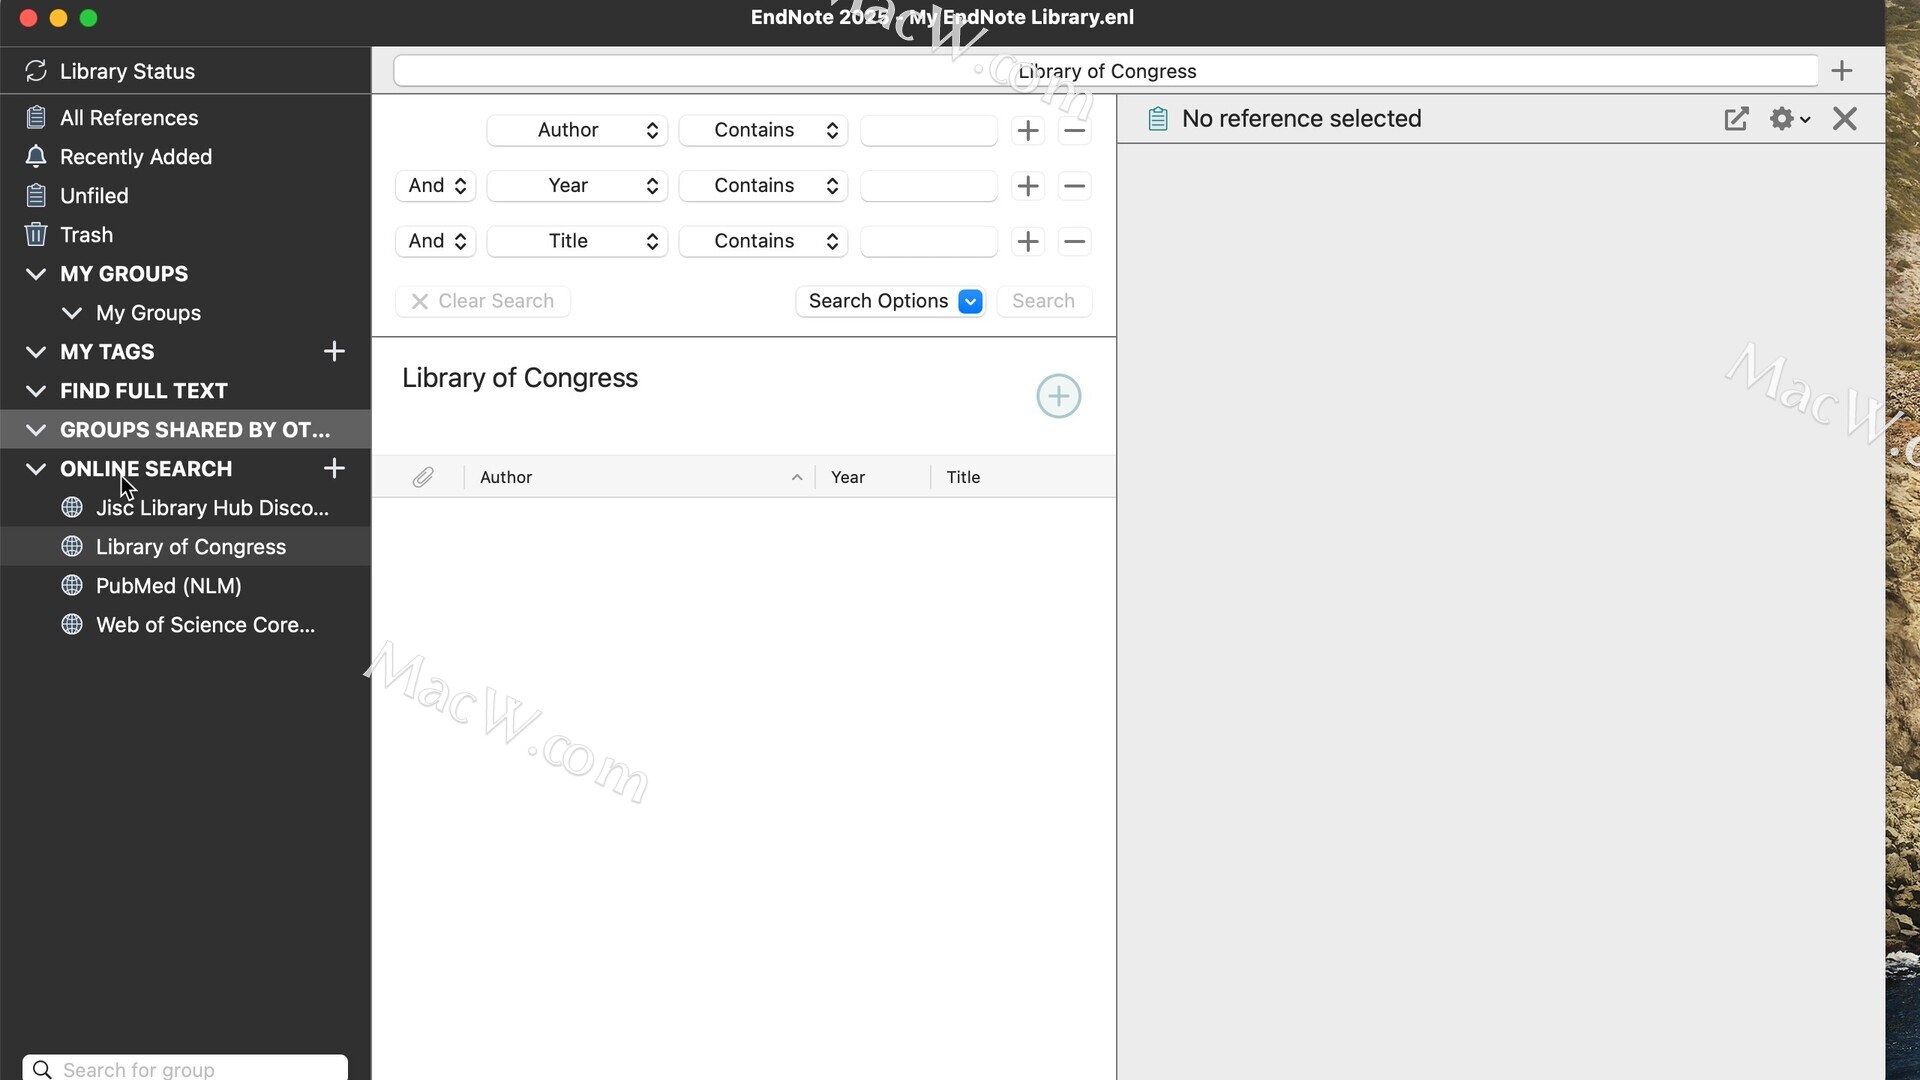Click the Year search value field
The height and width of the screenshot is (1080, 1920).
(929, 185)
